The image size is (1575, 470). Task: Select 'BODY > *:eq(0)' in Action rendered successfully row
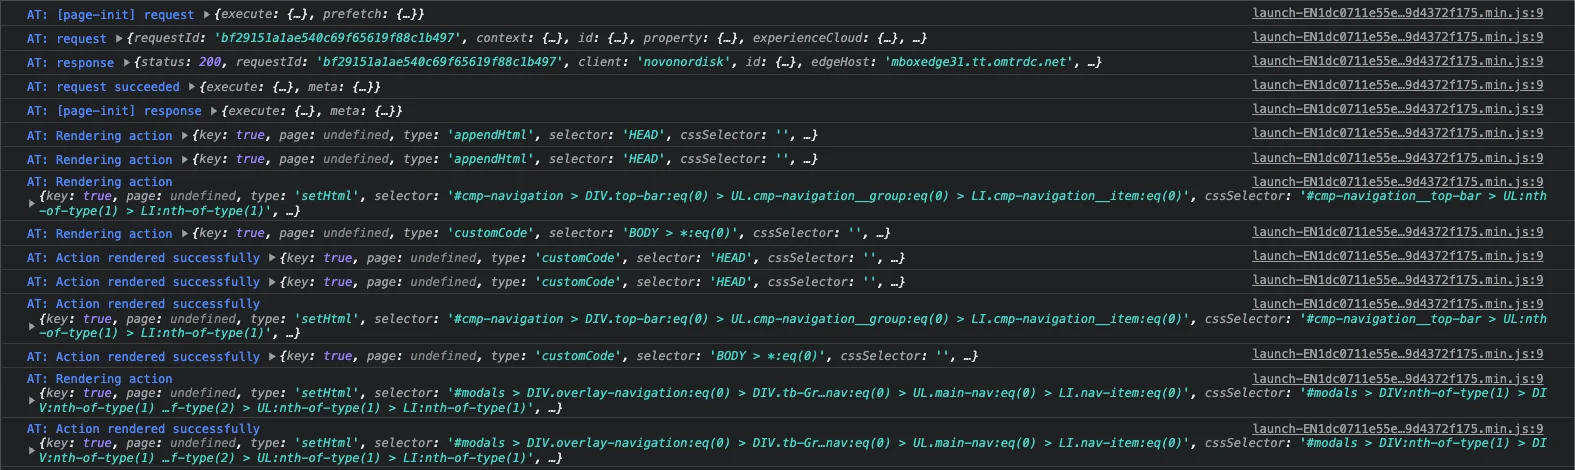770,356
